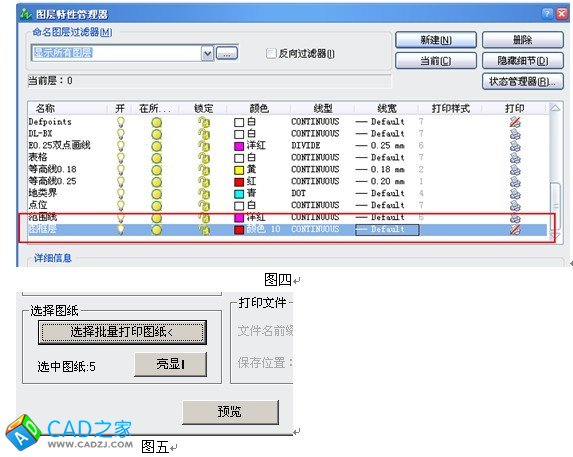
Task: Open 状态管理器(R) button
Action: coord(523,81)
